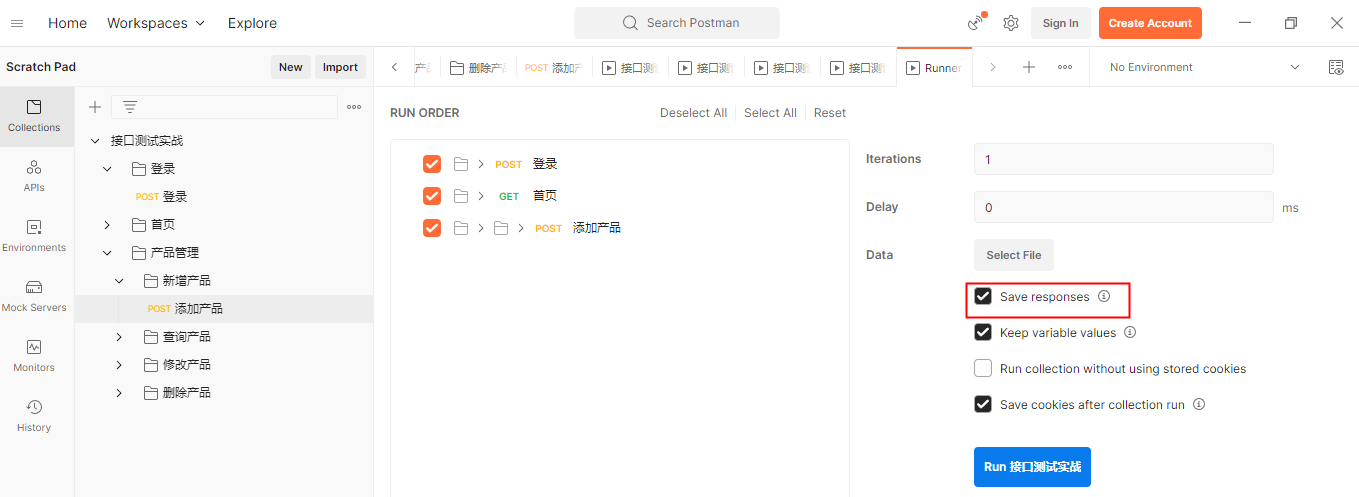The image size is (1359, 497).
Task: Click folder icon in 首页 run order row
Action: click(x=461, y=196)
